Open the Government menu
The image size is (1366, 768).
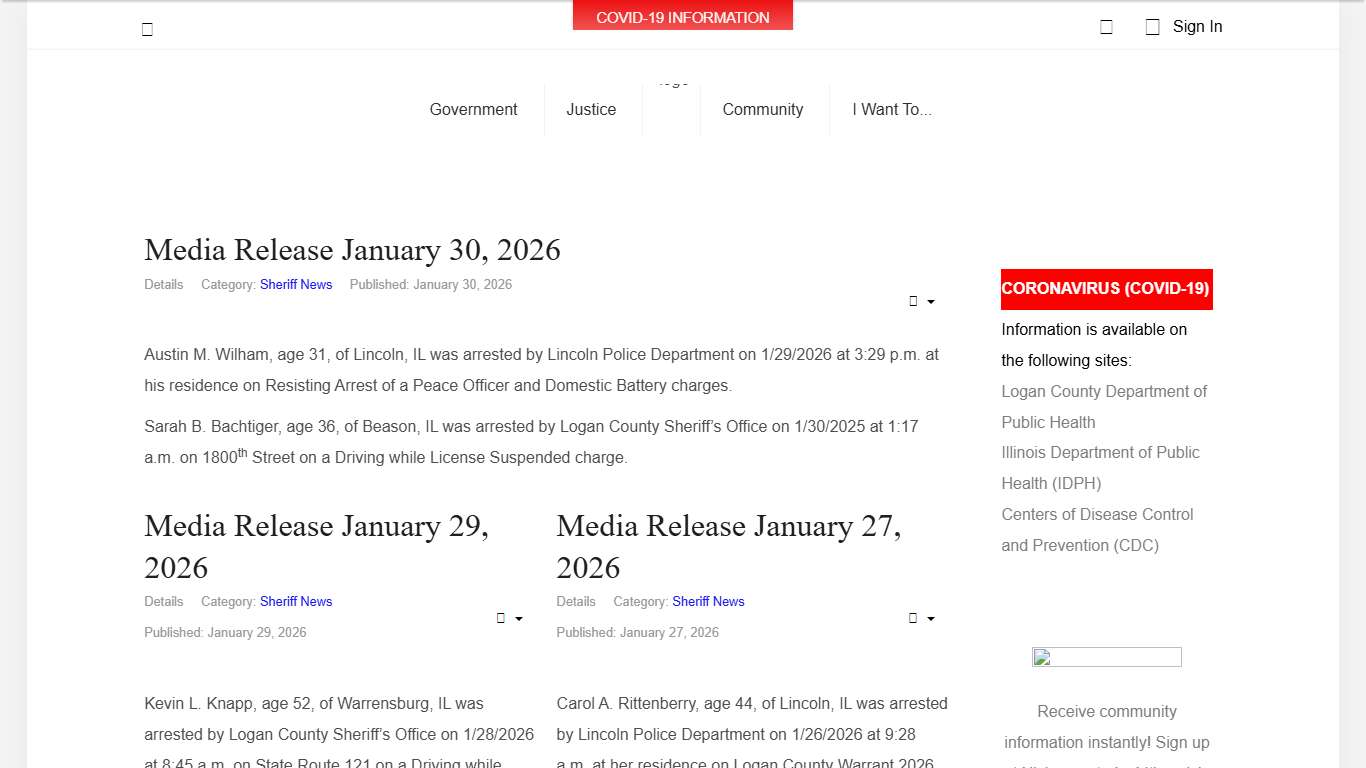(473, 109)
